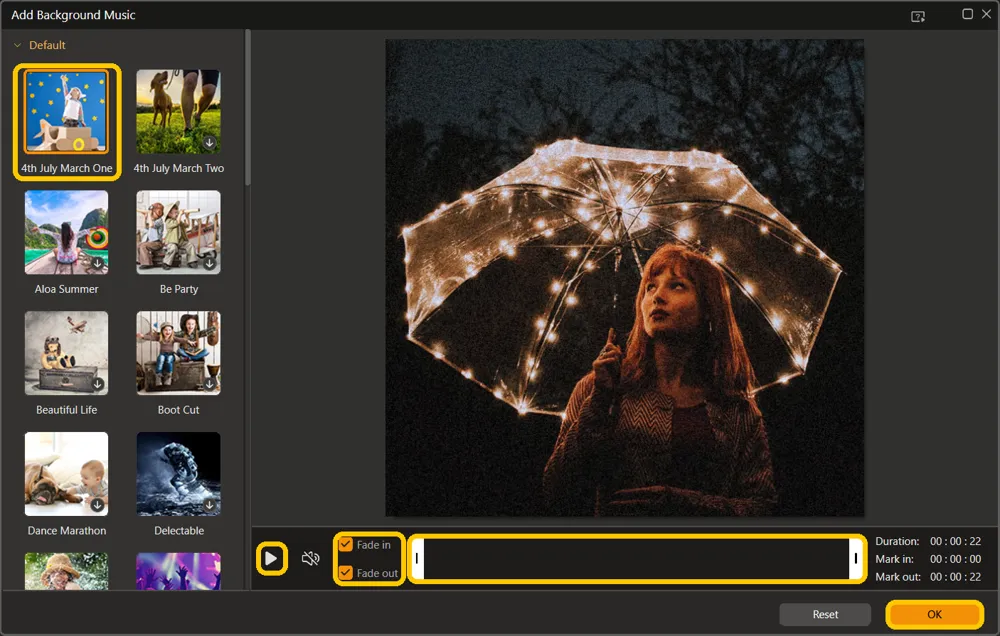Collapse the Default music category
Image resolution: width=1000 pixels, height=636 pixels.
coord(18,45)
